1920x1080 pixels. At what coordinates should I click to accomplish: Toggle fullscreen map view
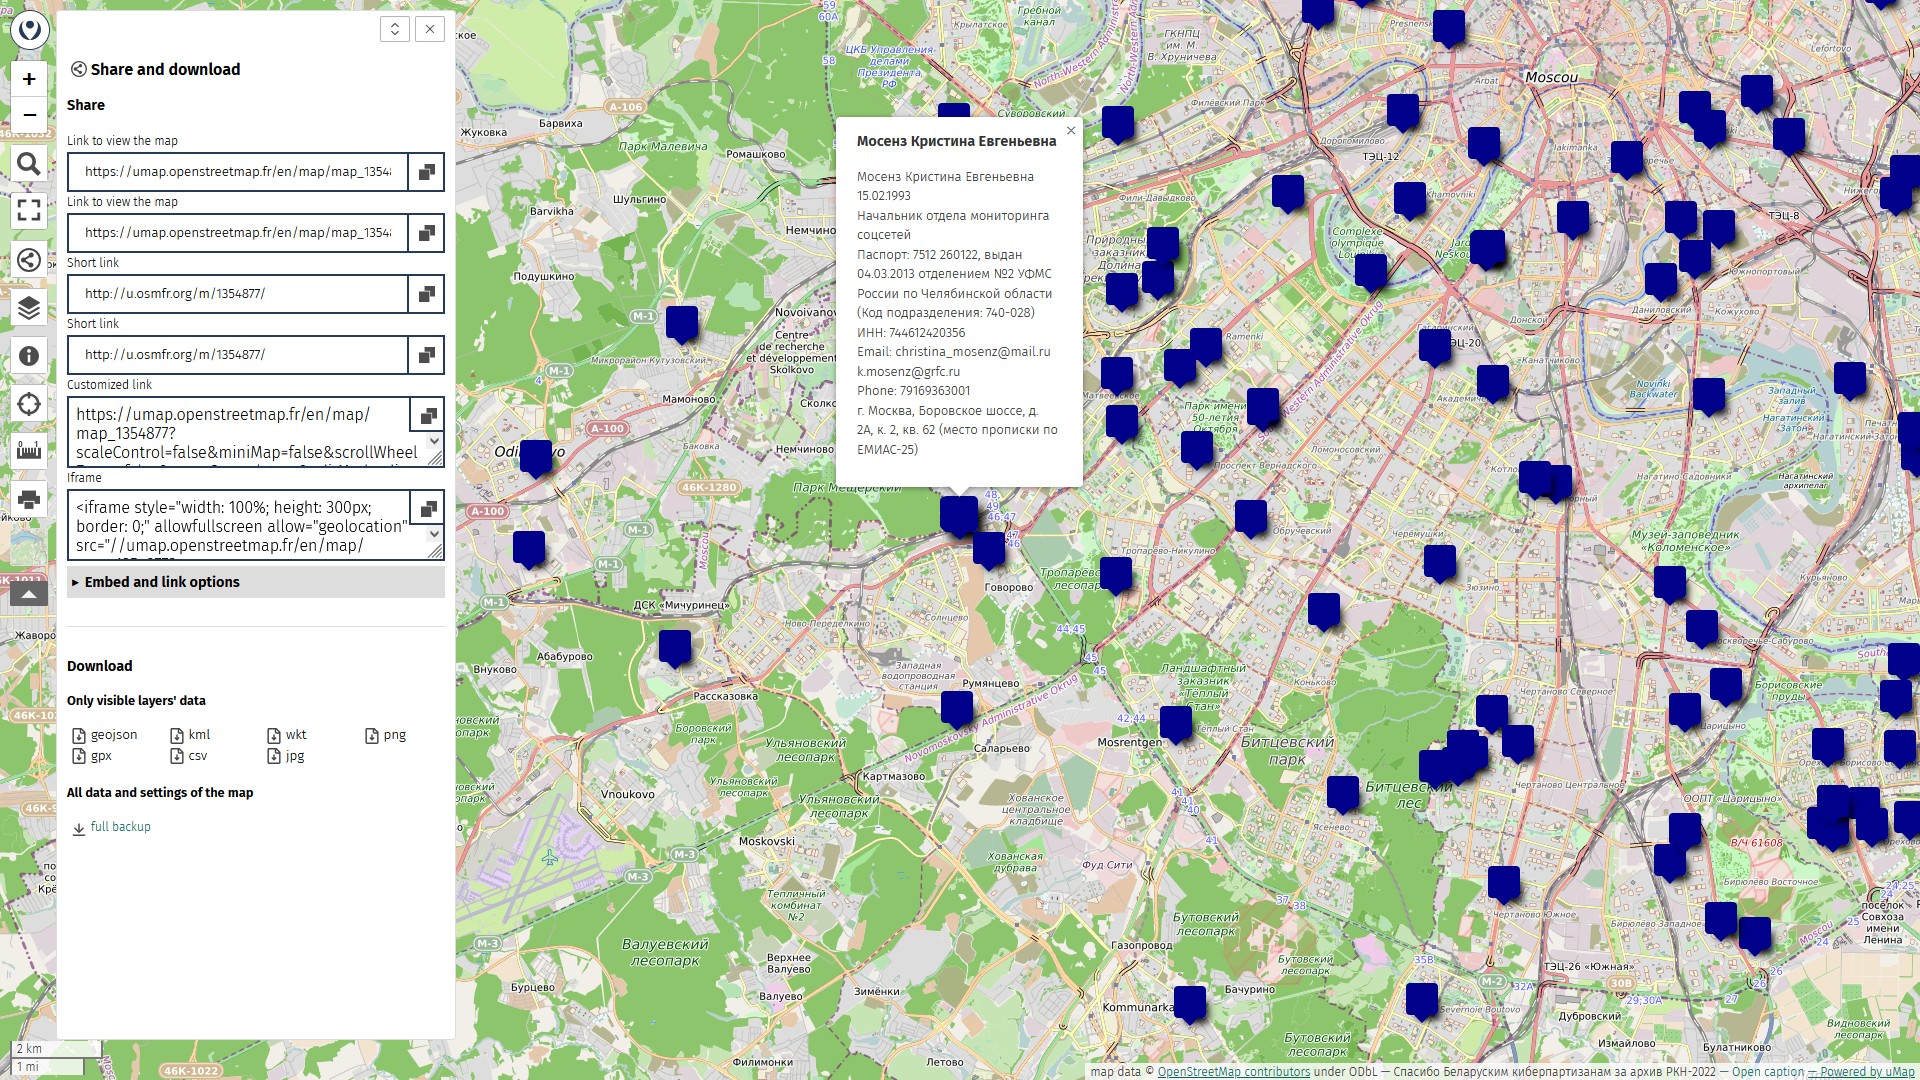tap(29, 210)
